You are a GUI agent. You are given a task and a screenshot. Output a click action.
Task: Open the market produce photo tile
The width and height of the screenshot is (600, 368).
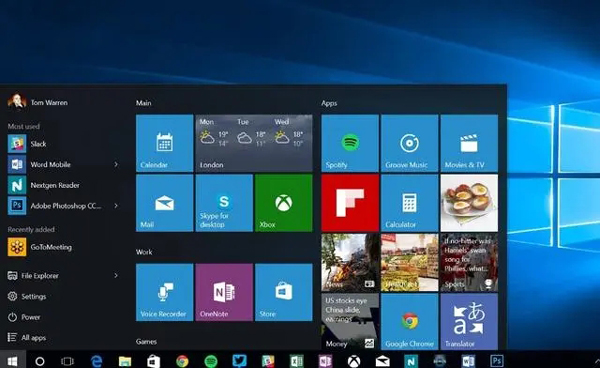pos(409,262)
